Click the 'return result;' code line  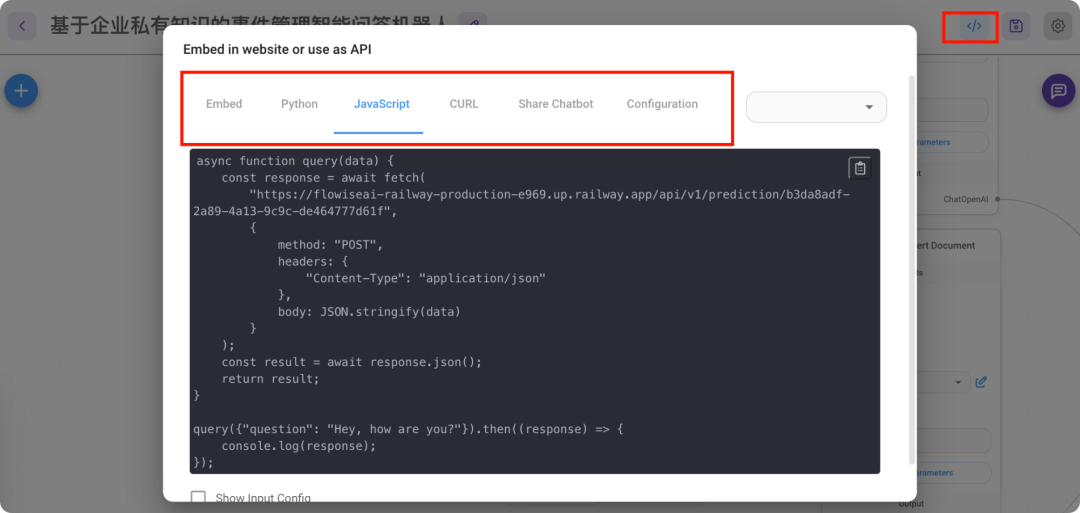[271, 379]
